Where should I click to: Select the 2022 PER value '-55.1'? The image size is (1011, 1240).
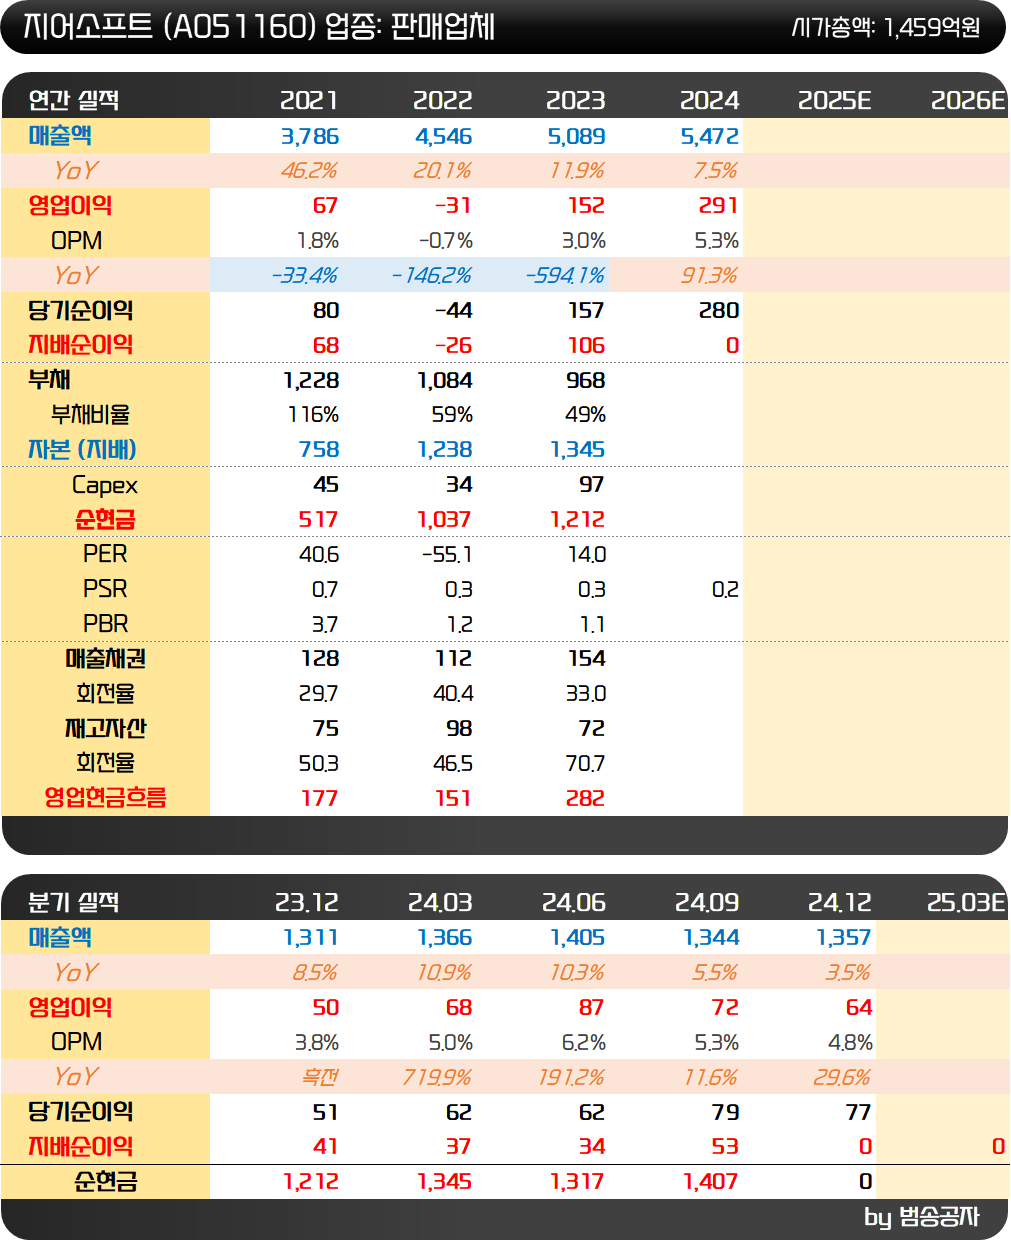coord(447,555)
